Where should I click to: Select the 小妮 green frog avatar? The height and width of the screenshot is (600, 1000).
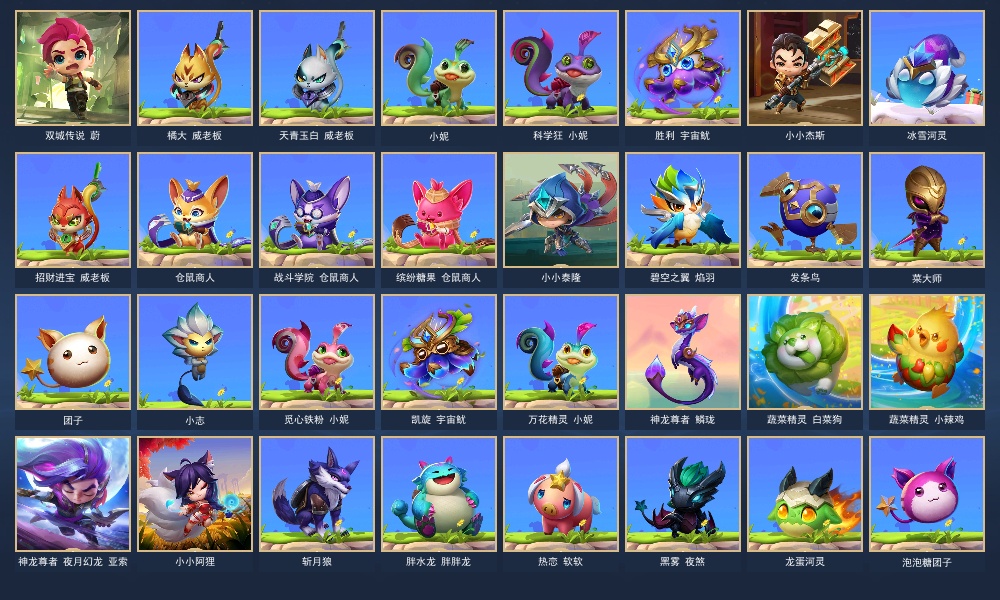439,68
